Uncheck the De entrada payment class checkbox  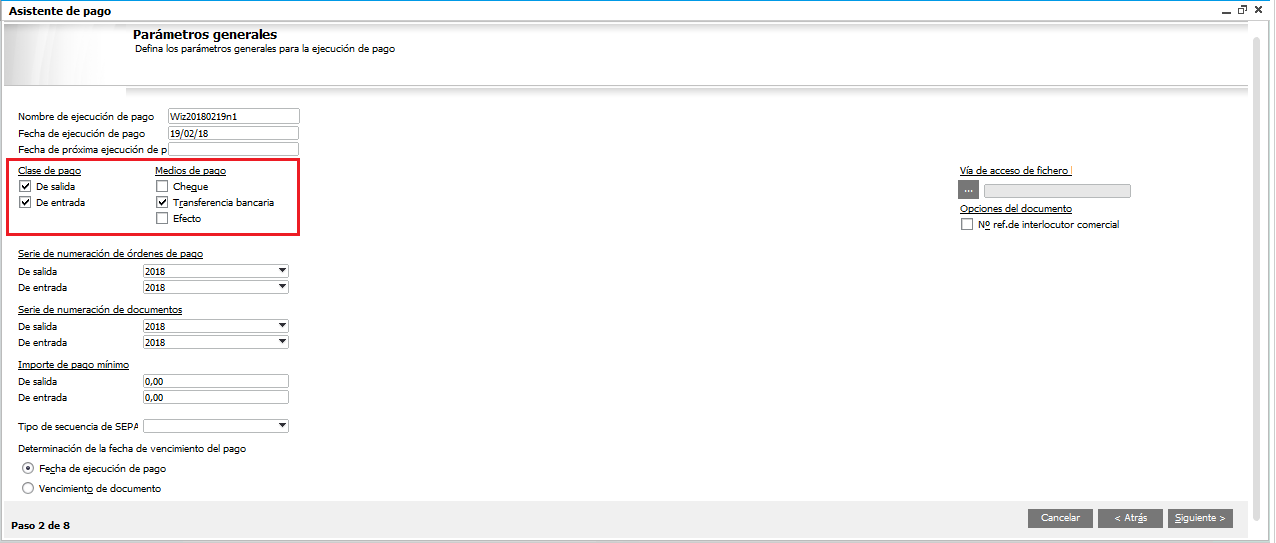[x=25, y=202]
